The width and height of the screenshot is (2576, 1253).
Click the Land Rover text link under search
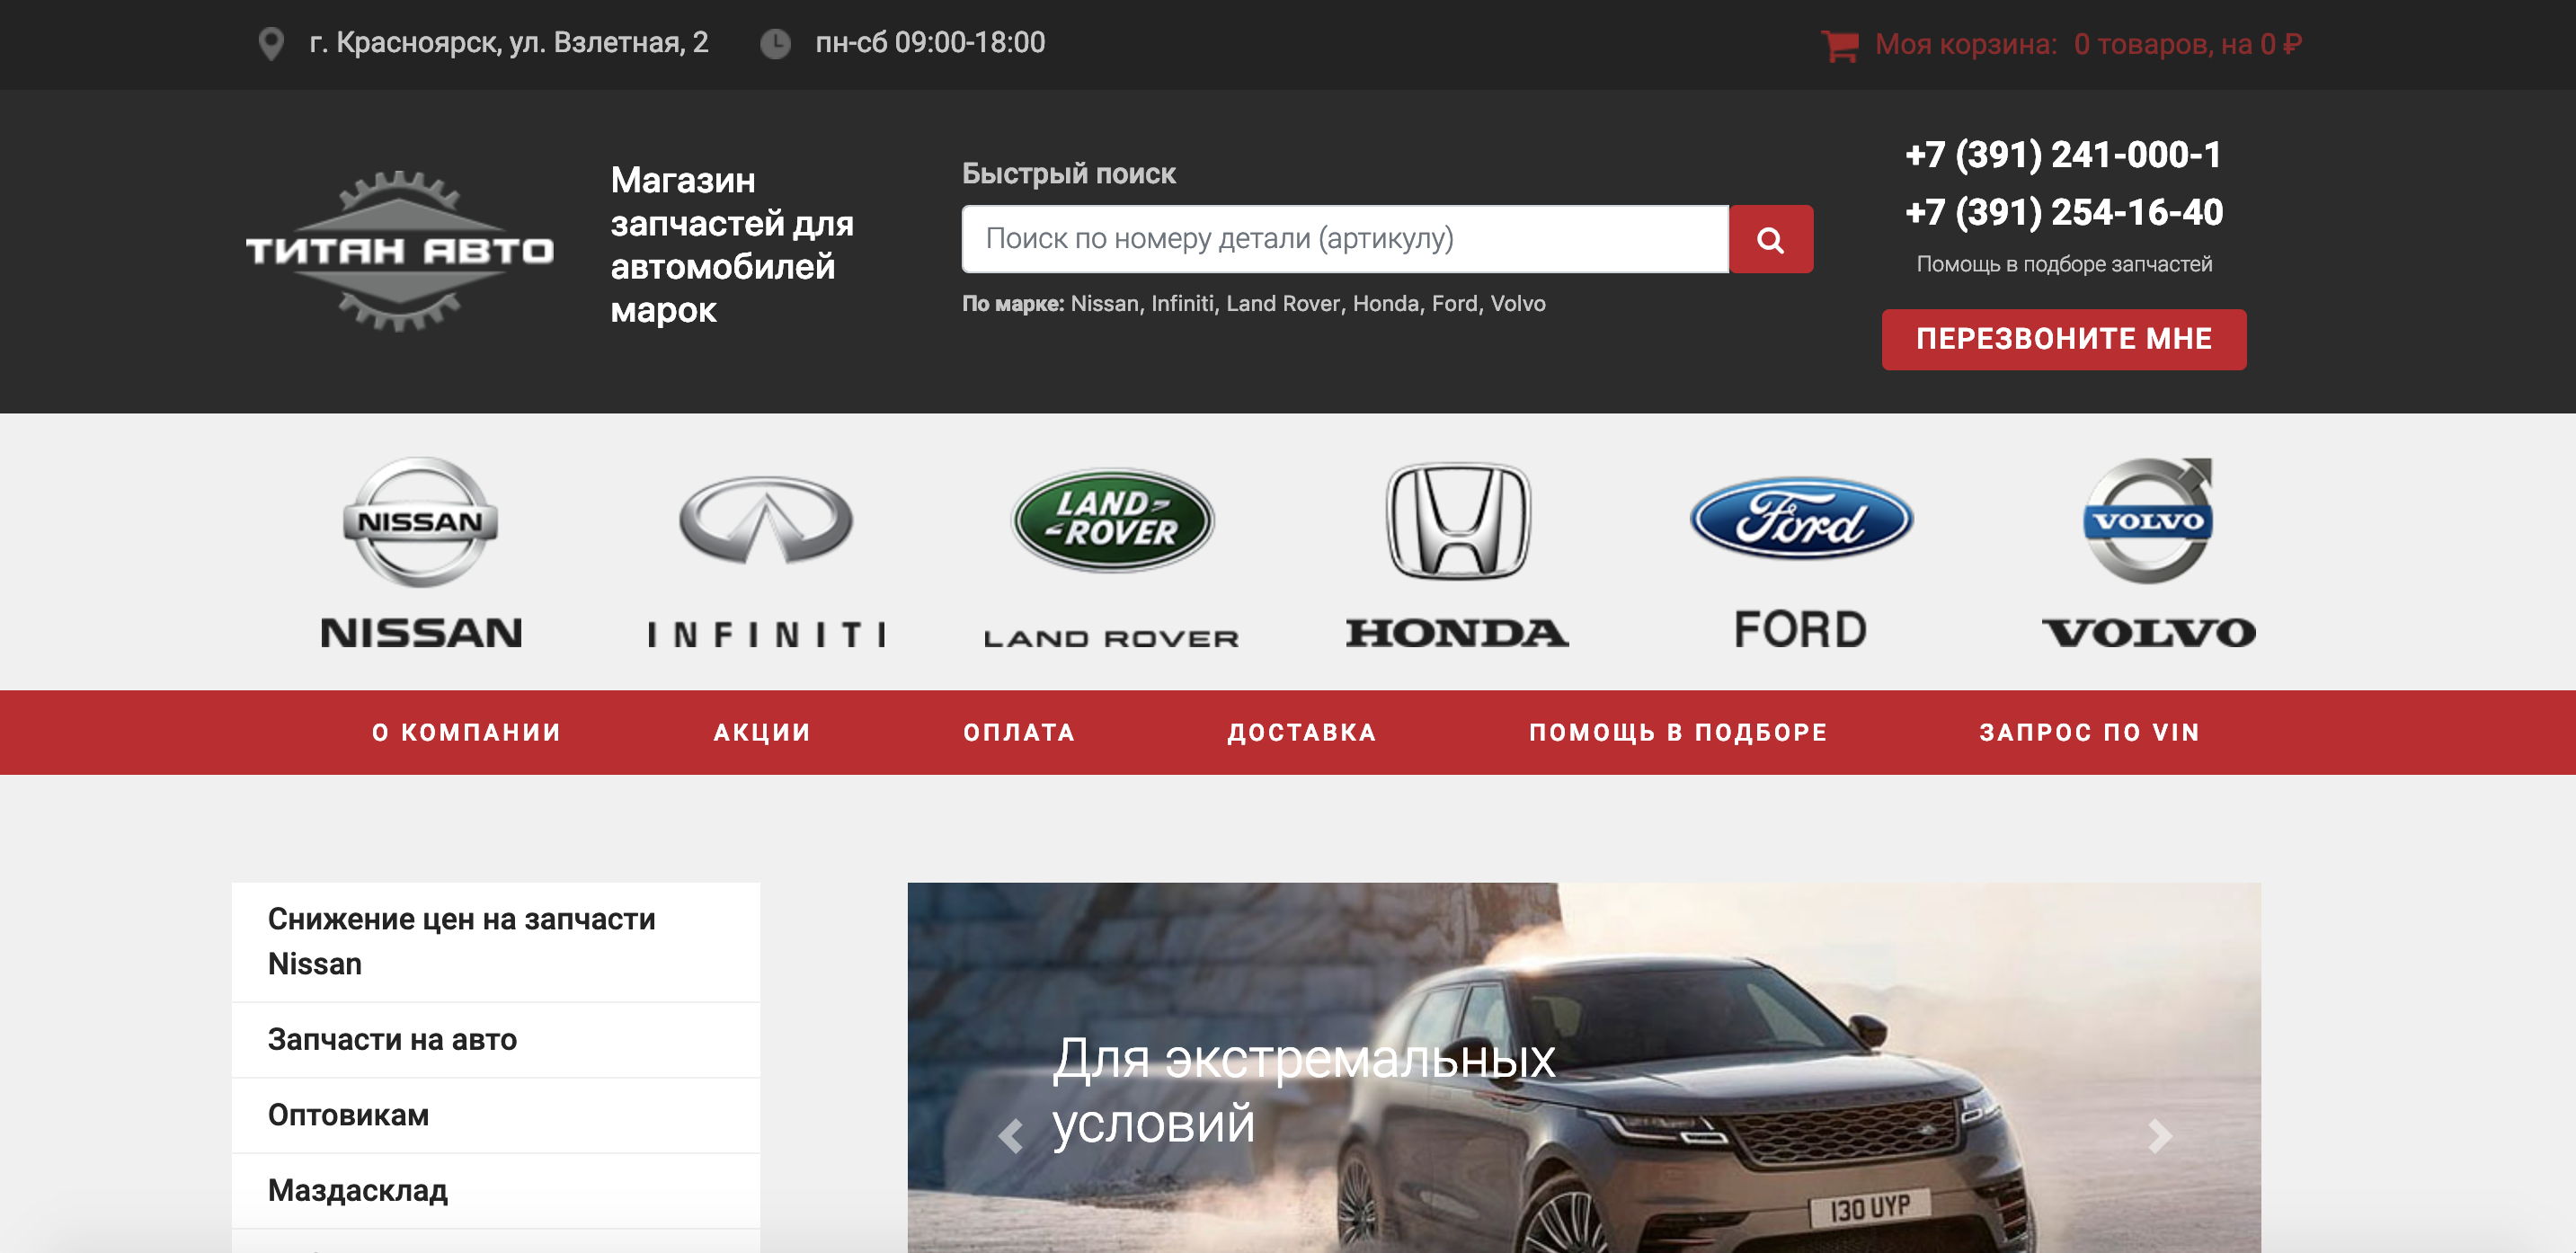click(x=1283, y=304)
